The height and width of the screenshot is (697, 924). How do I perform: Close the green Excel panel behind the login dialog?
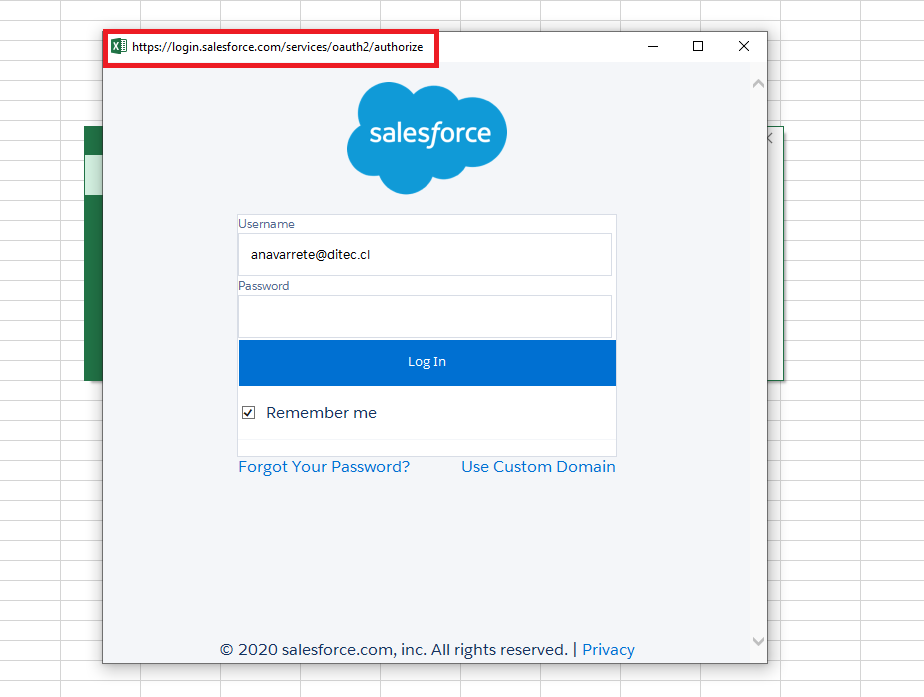770,138
